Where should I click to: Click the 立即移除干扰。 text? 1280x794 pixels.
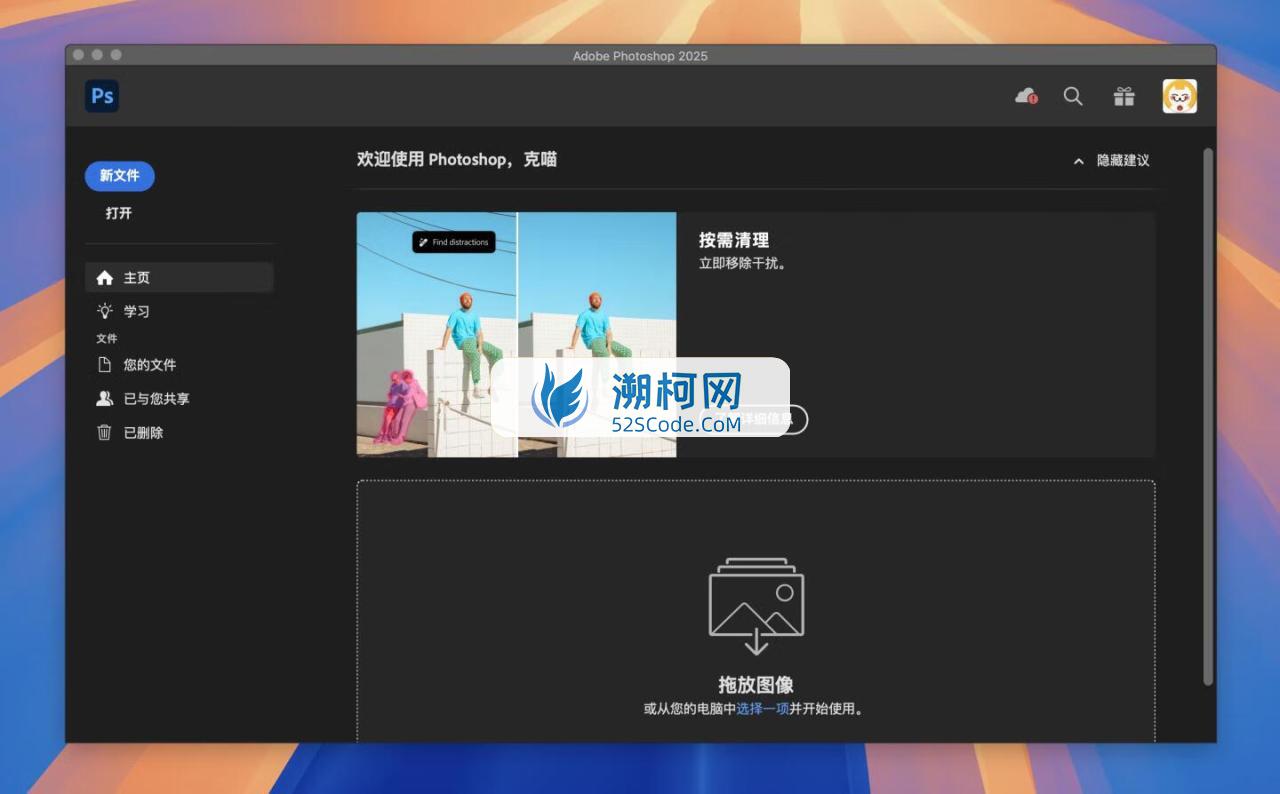coord(743,264)
